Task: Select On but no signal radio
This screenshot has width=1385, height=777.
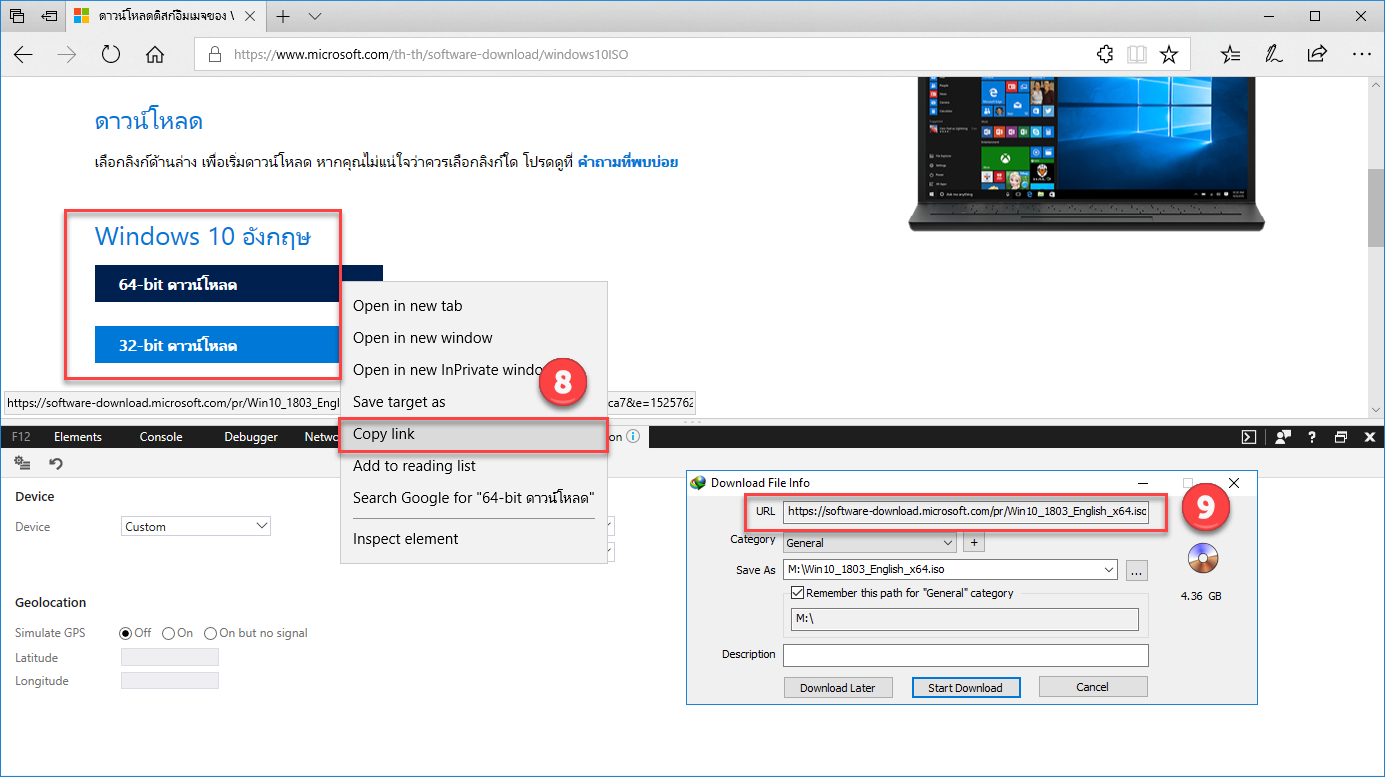Action: pyautogui.click(x=210, y=633)
